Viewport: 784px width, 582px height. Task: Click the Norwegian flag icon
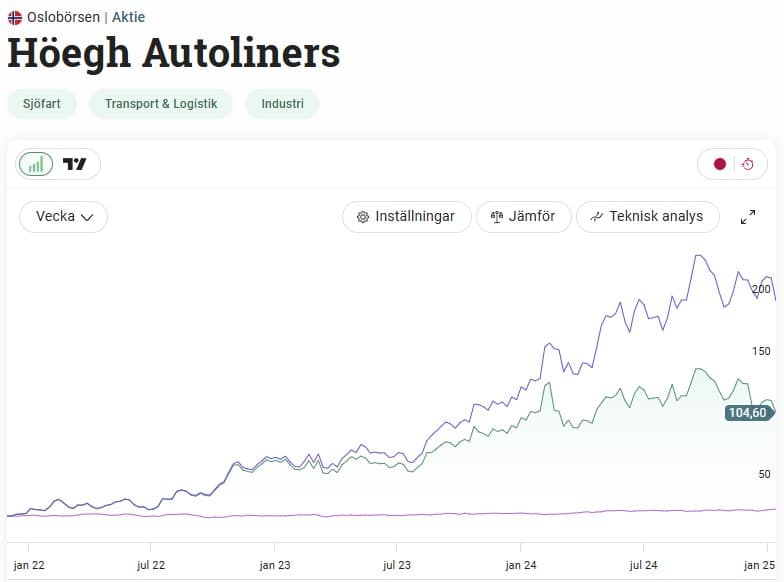[15, 18]
